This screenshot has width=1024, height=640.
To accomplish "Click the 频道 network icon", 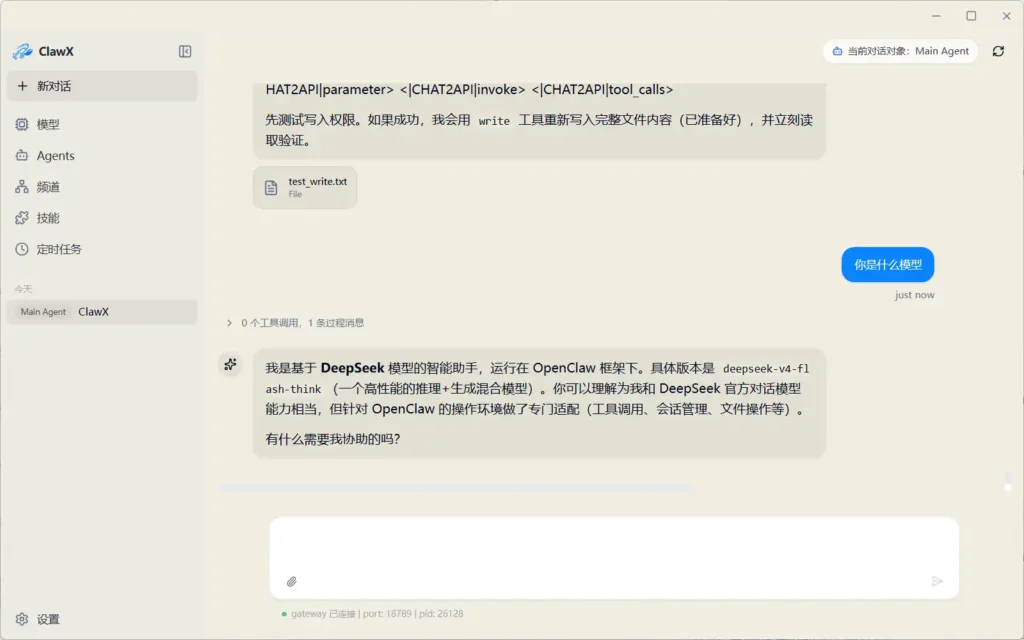I will pos(22,187).
